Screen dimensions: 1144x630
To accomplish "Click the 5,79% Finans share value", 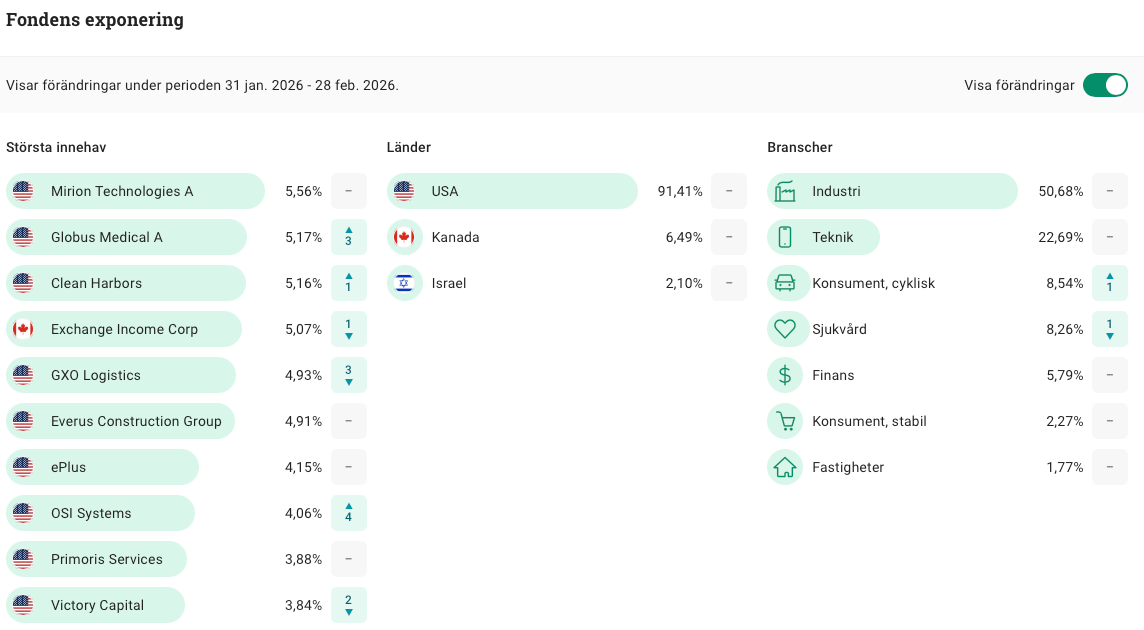I will click(1064, 375).
